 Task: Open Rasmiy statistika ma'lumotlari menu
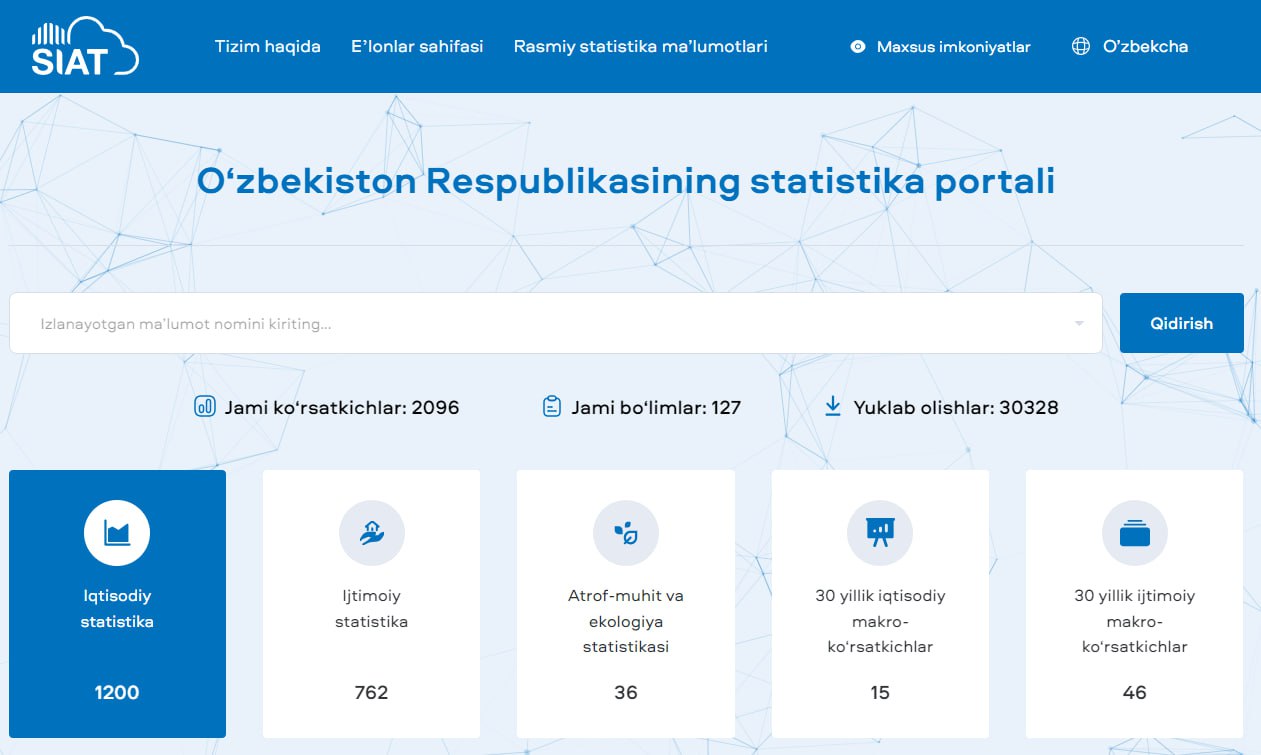pos(640,46)
